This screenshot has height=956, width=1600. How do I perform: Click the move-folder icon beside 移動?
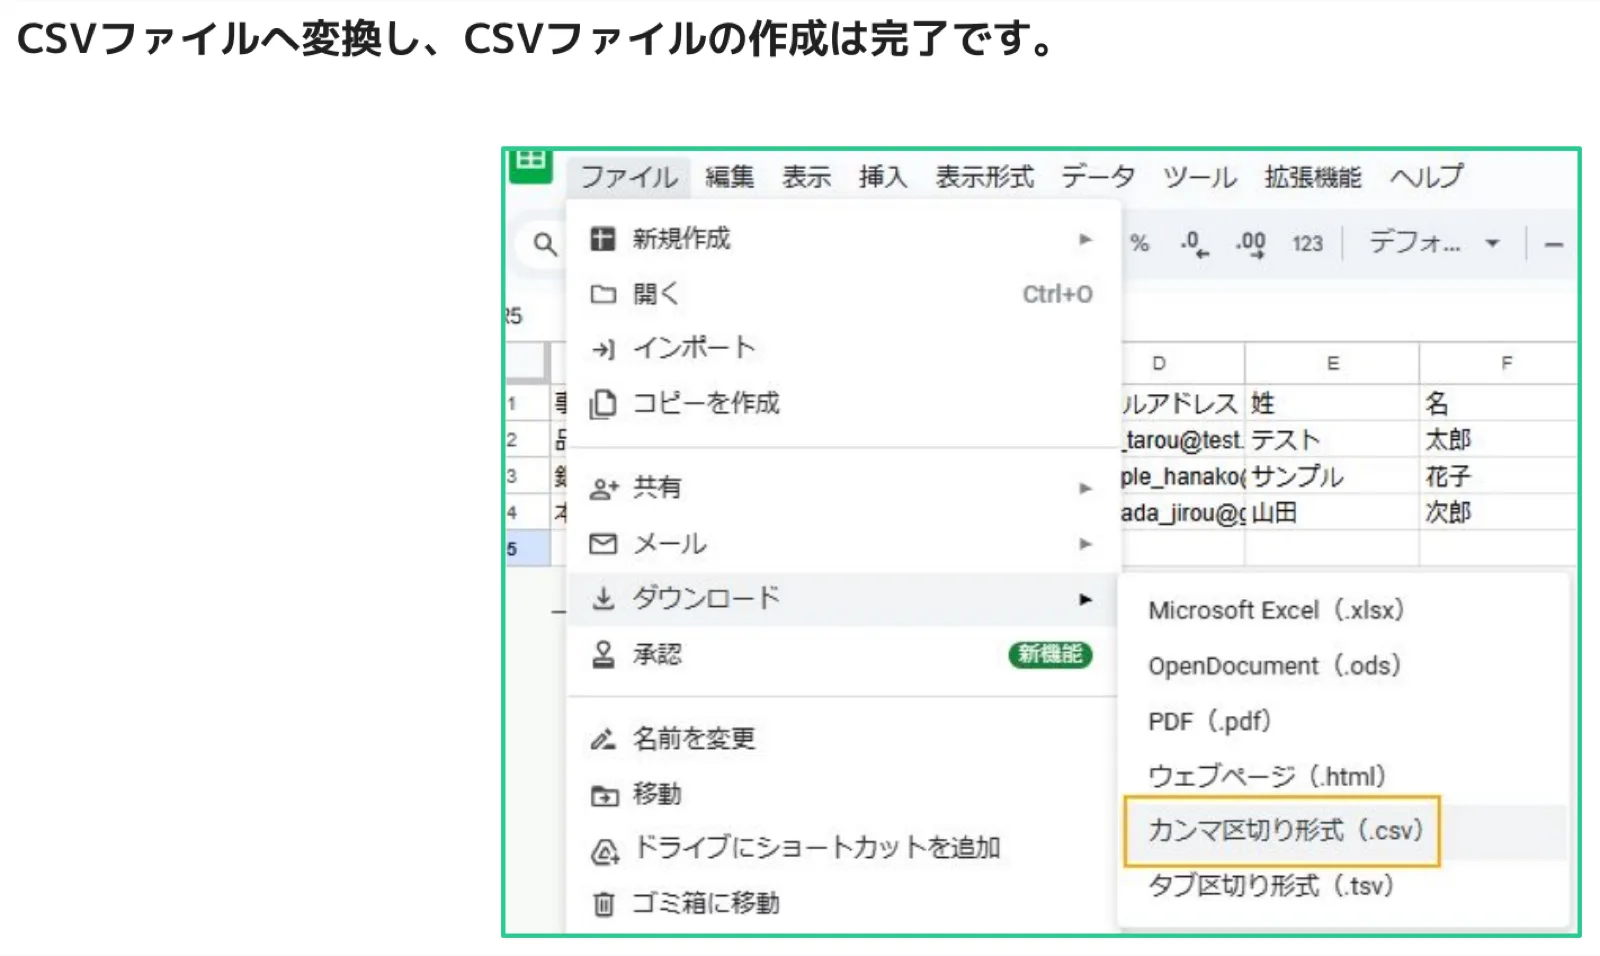[x=604, y=796]
